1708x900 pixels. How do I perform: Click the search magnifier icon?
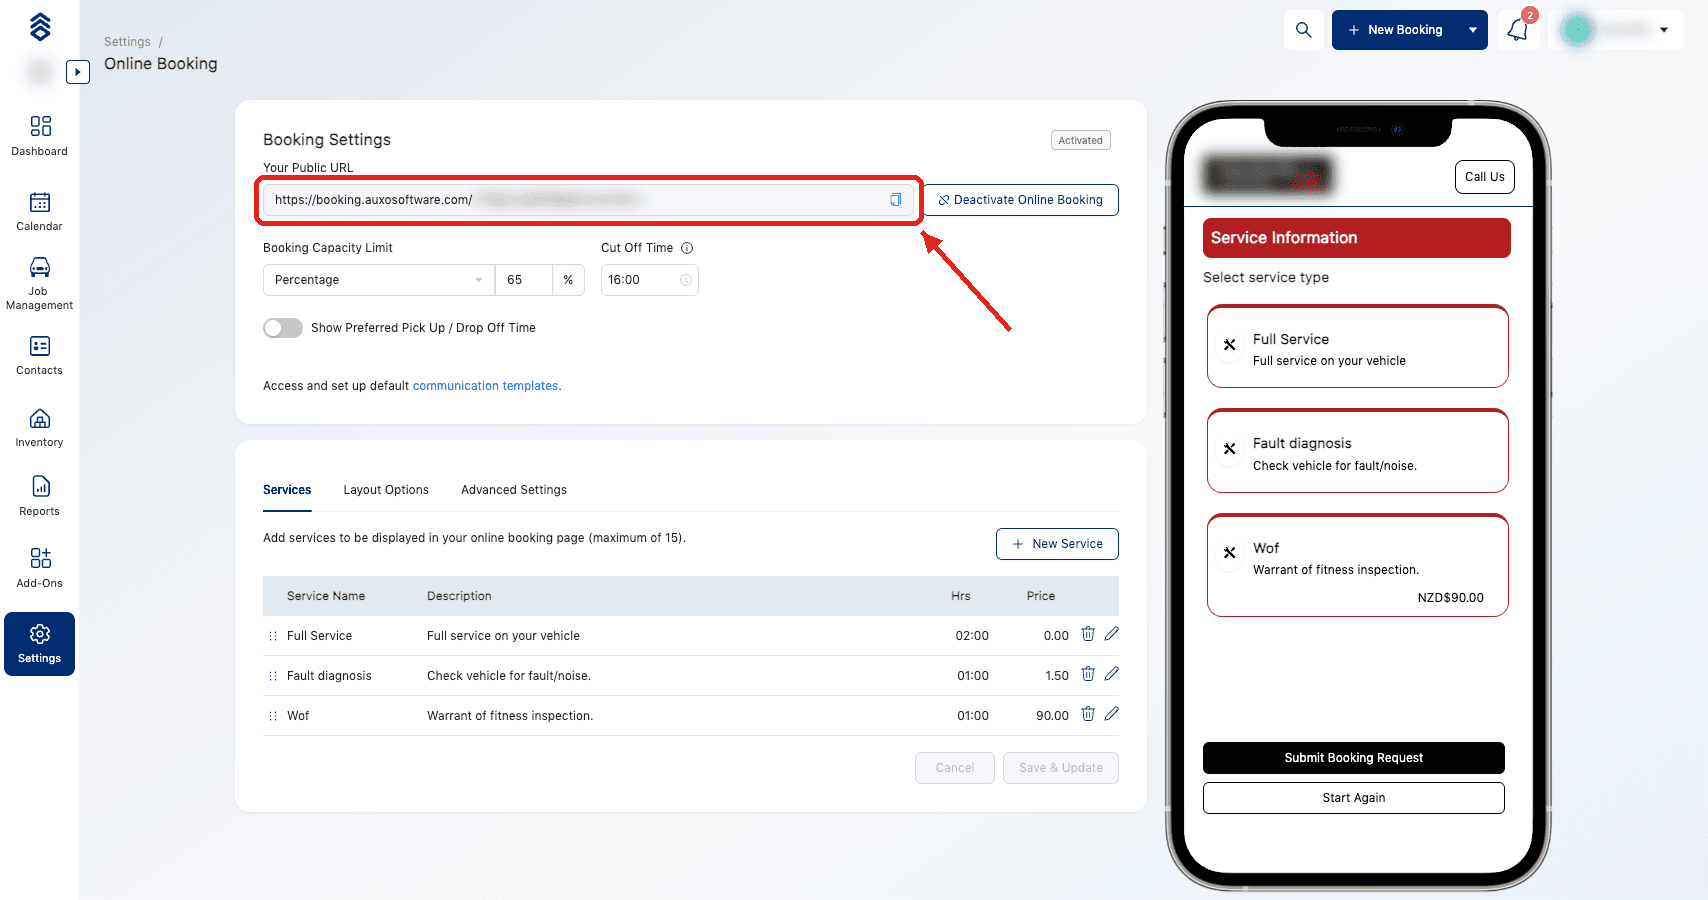point(1304,30)
